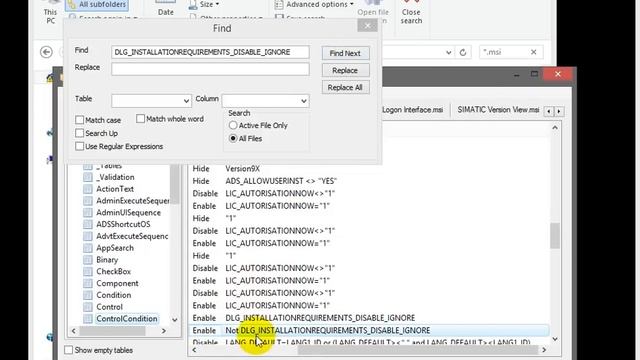Screen dimensions: 640x360
Task: Click table icon beside AppSearch
Action: 88,248
